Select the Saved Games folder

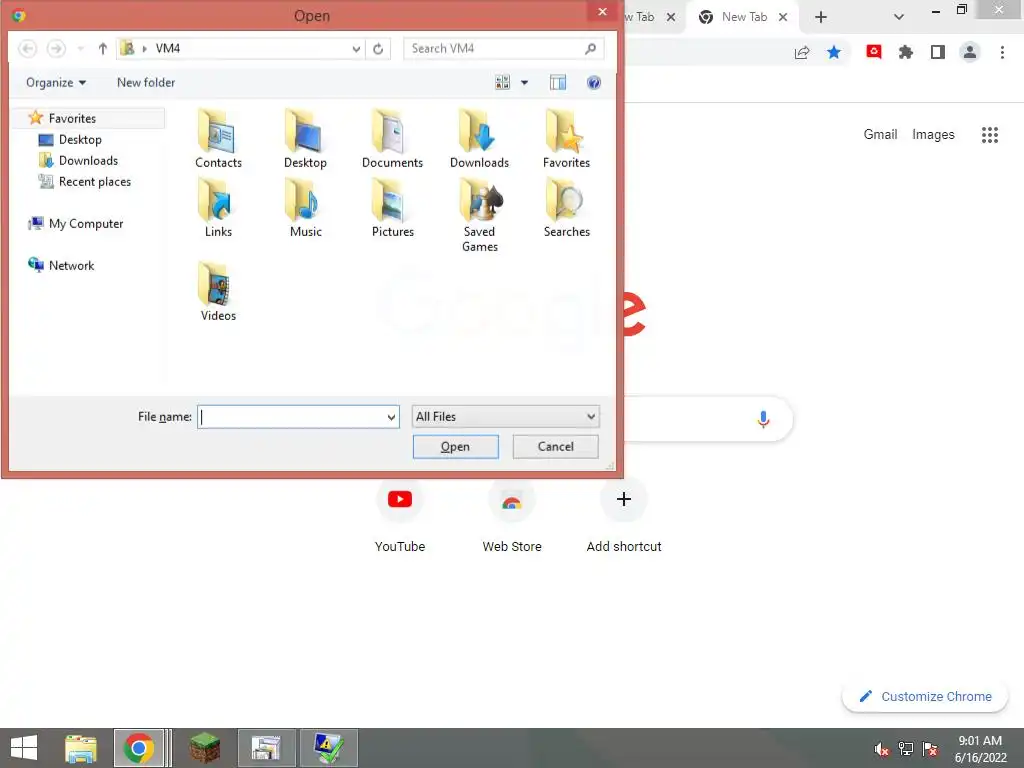pyautogui.click(x=479, y=216)
